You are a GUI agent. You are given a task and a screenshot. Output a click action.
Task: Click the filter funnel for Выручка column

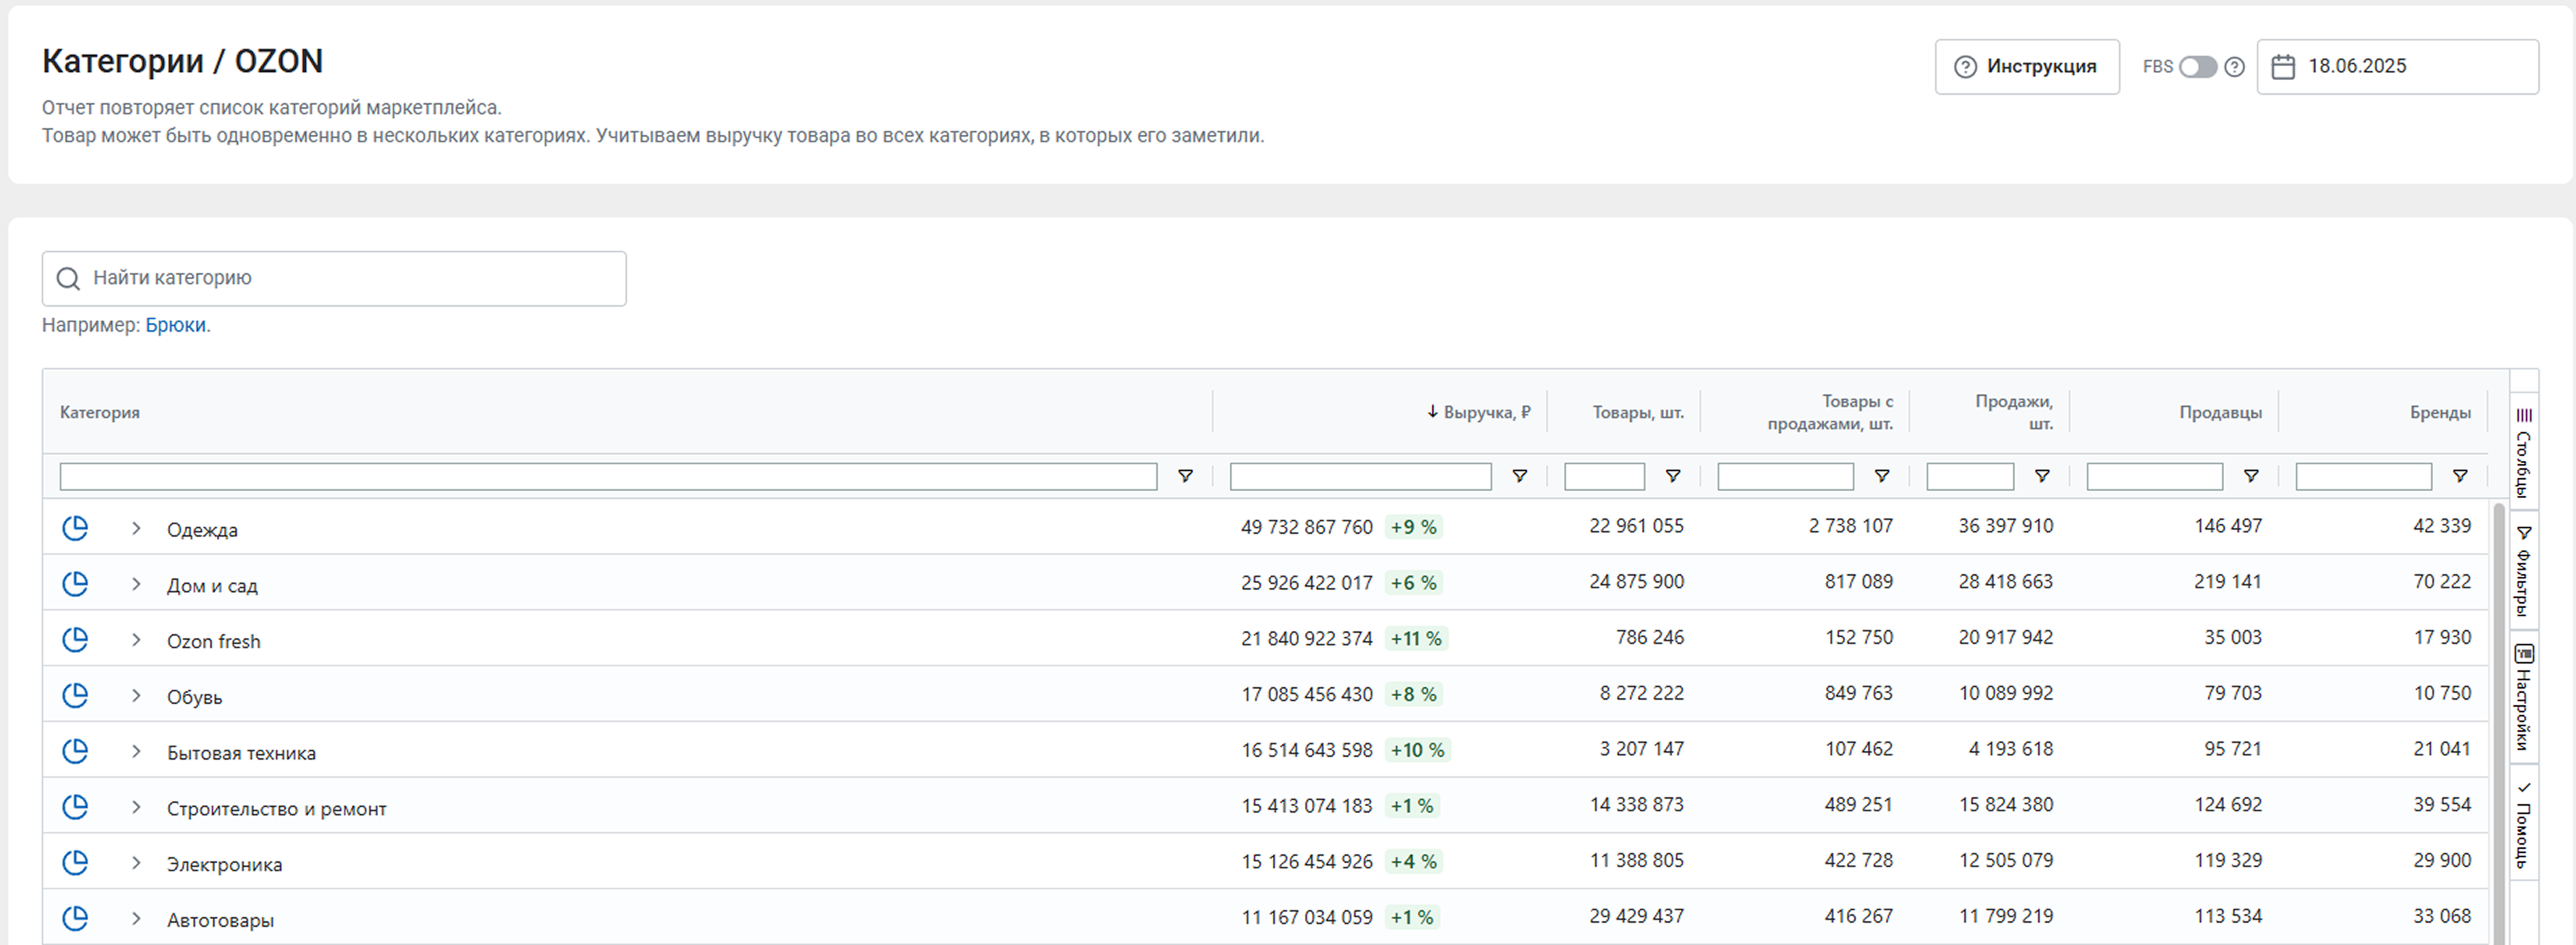click(1519, 476)
